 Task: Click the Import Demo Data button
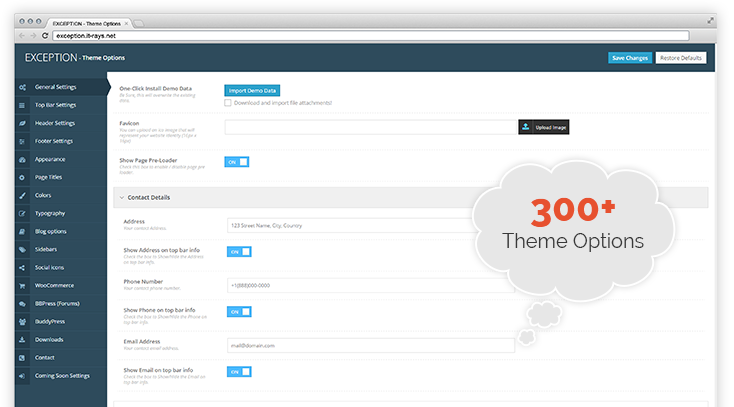pyautogui.click(x=252, y=90)
